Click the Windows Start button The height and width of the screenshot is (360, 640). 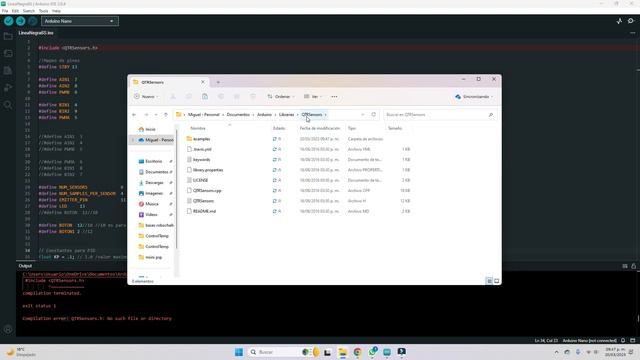(239, 352)
